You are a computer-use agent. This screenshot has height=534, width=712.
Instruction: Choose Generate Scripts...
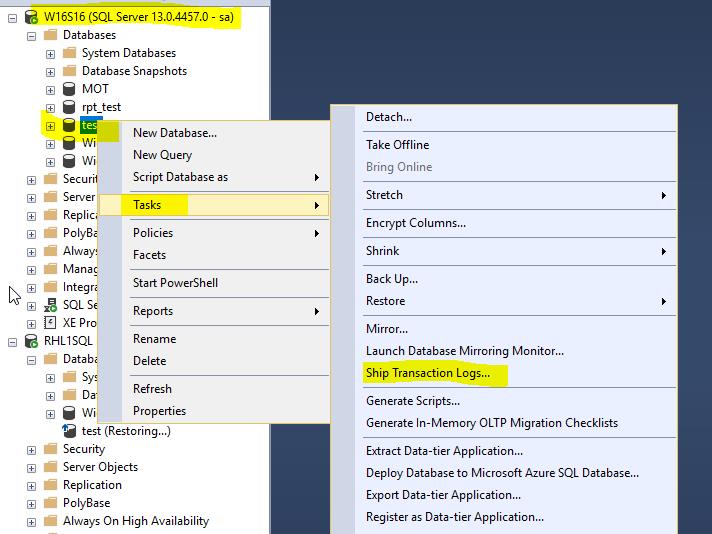504,401
